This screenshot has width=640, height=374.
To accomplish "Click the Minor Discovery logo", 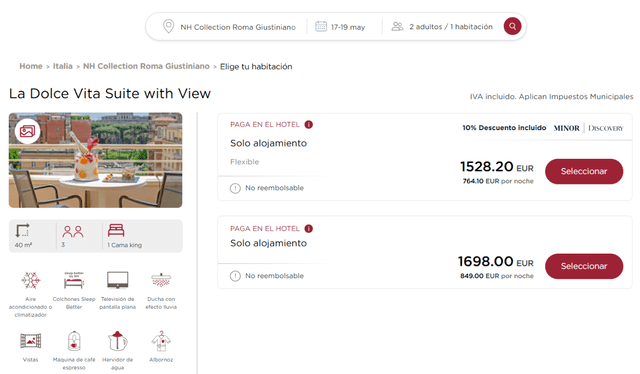I will point(588,128).
